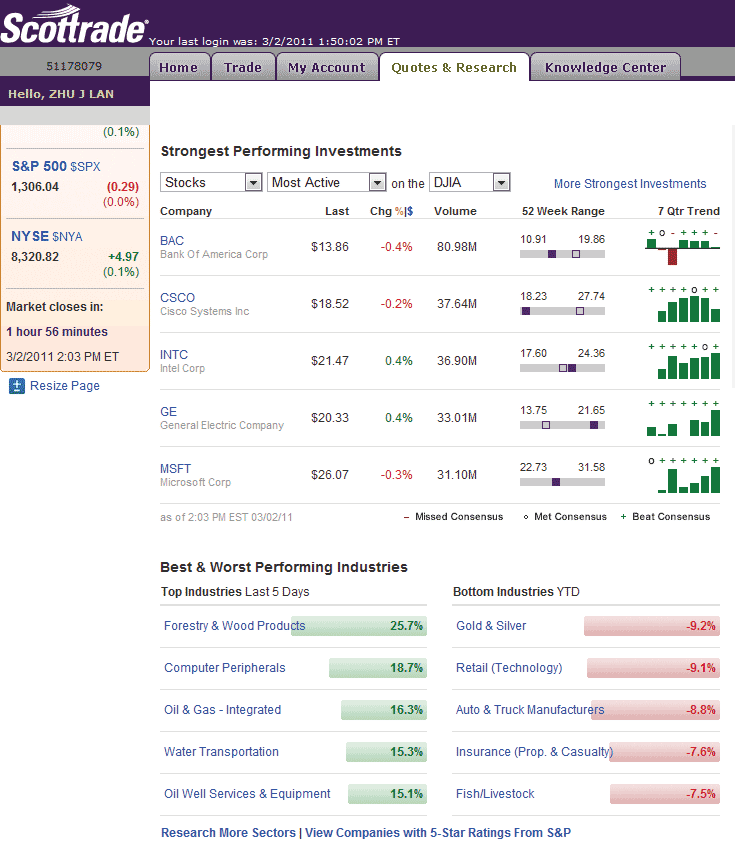Viewport: 735px width, 850px height.
Task: Open the GE ticker quote
Action: 169,411
